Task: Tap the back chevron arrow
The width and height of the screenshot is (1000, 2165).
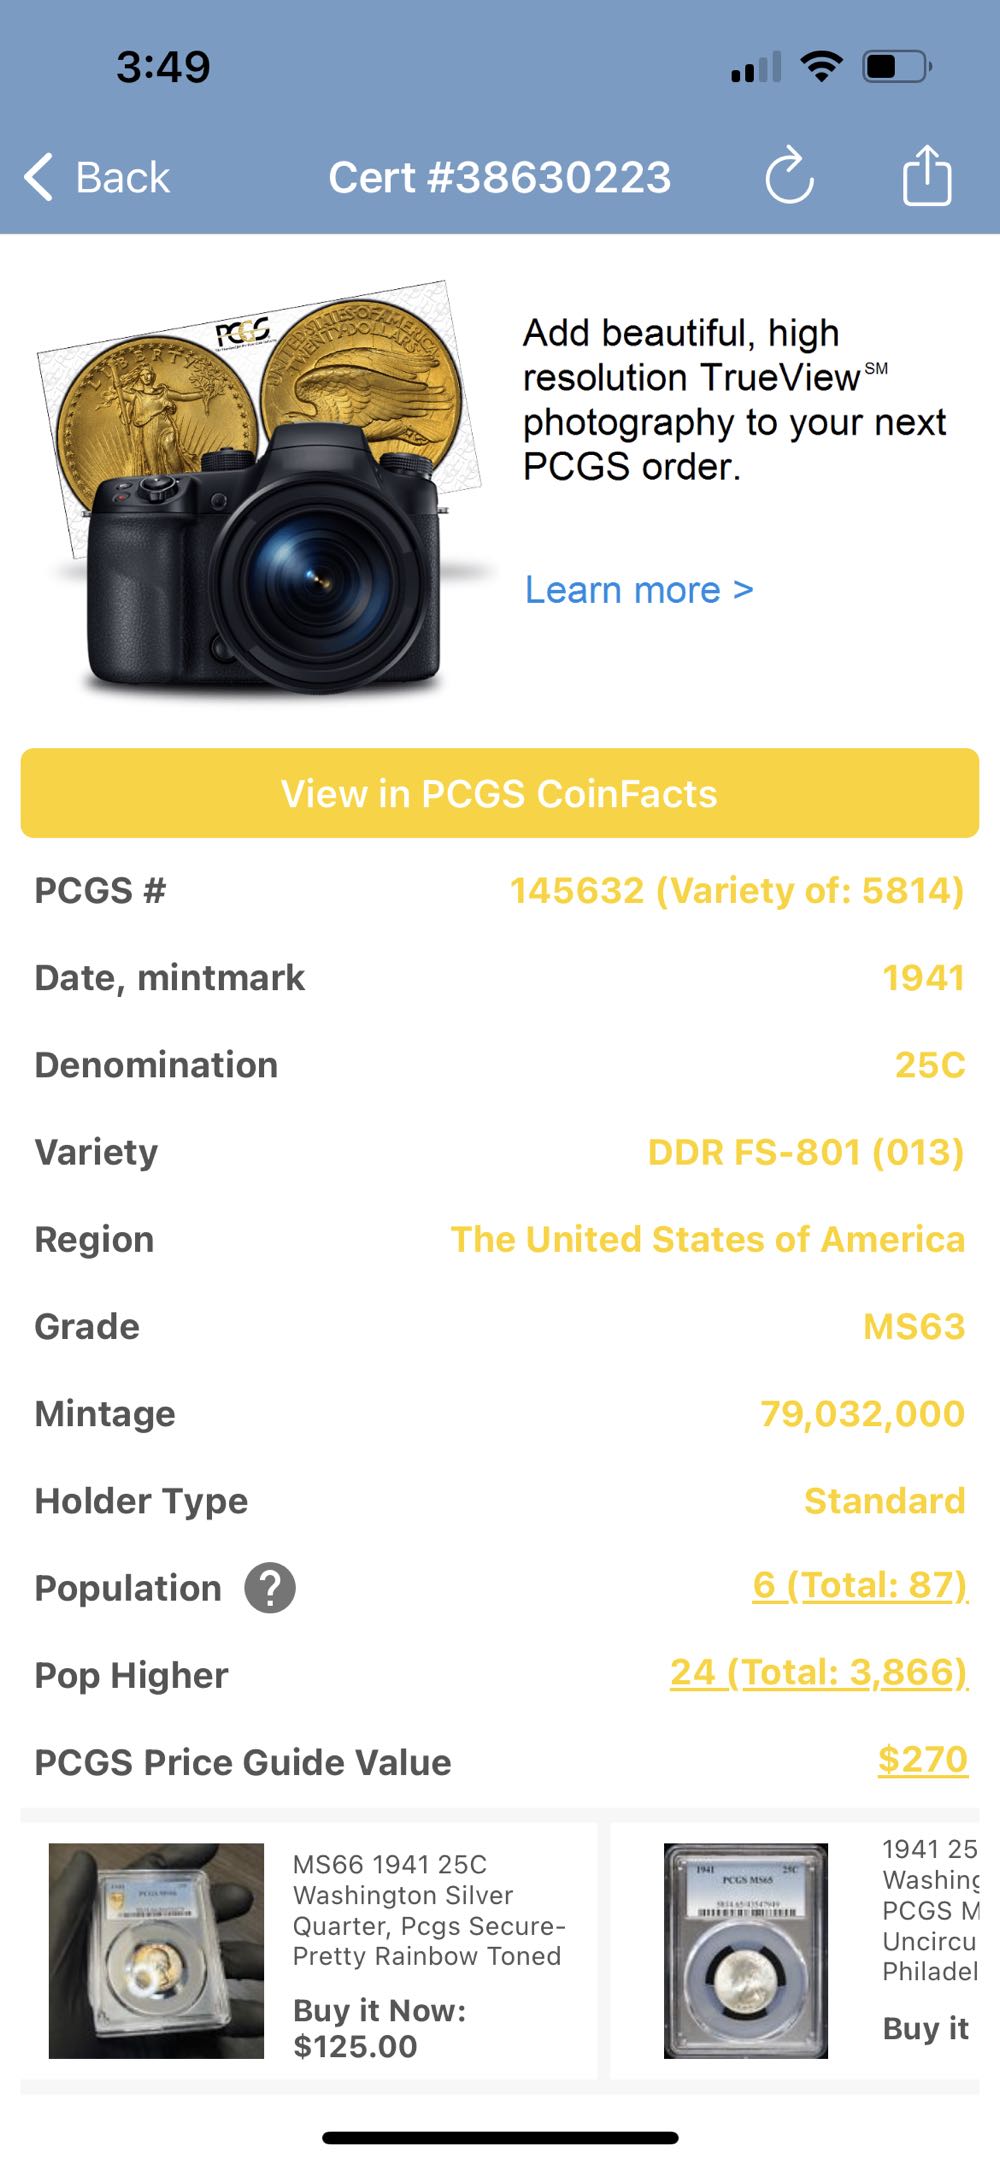Action: pyautogui.click(x=39, y=178)
